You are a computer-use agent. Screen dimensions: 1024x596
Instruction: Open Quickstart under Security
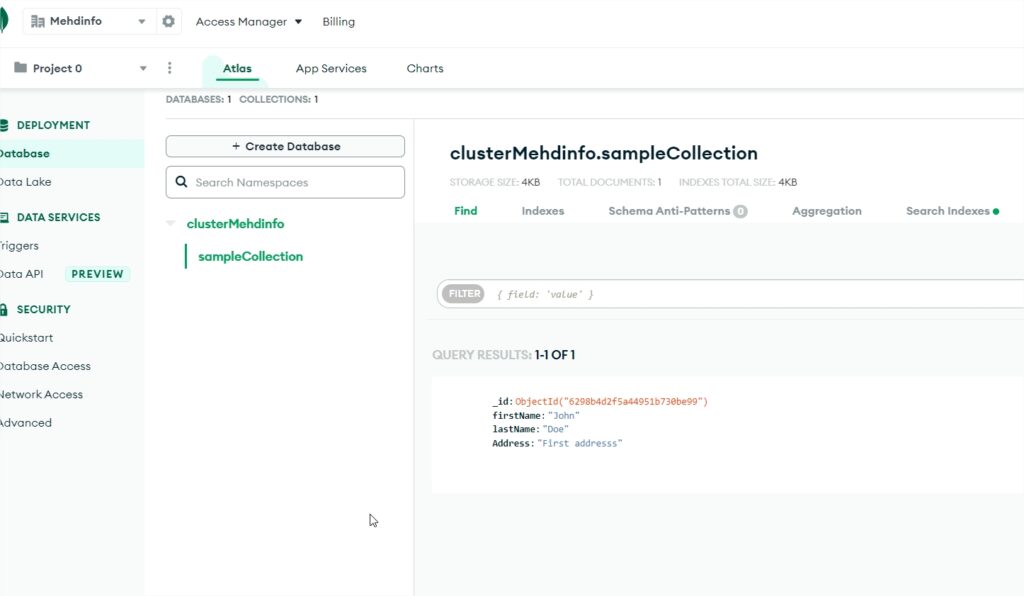coord(27,338)
